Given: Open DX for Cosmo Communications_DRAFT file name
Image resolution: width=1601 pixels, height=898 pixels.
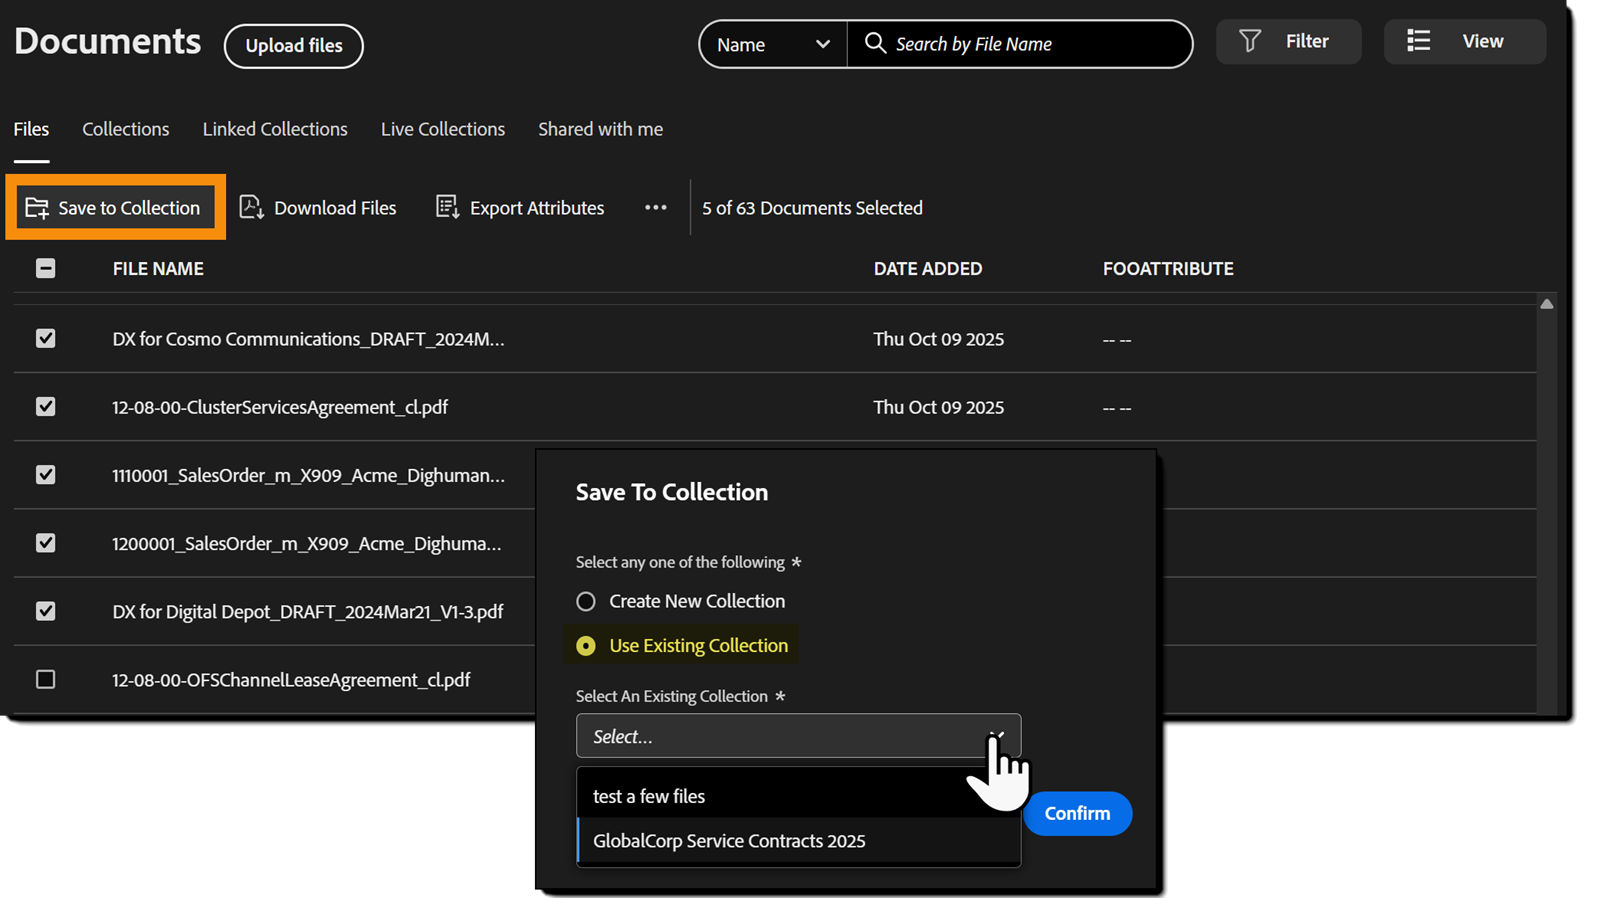Looking at the screenshot, I should pos(308,339).
